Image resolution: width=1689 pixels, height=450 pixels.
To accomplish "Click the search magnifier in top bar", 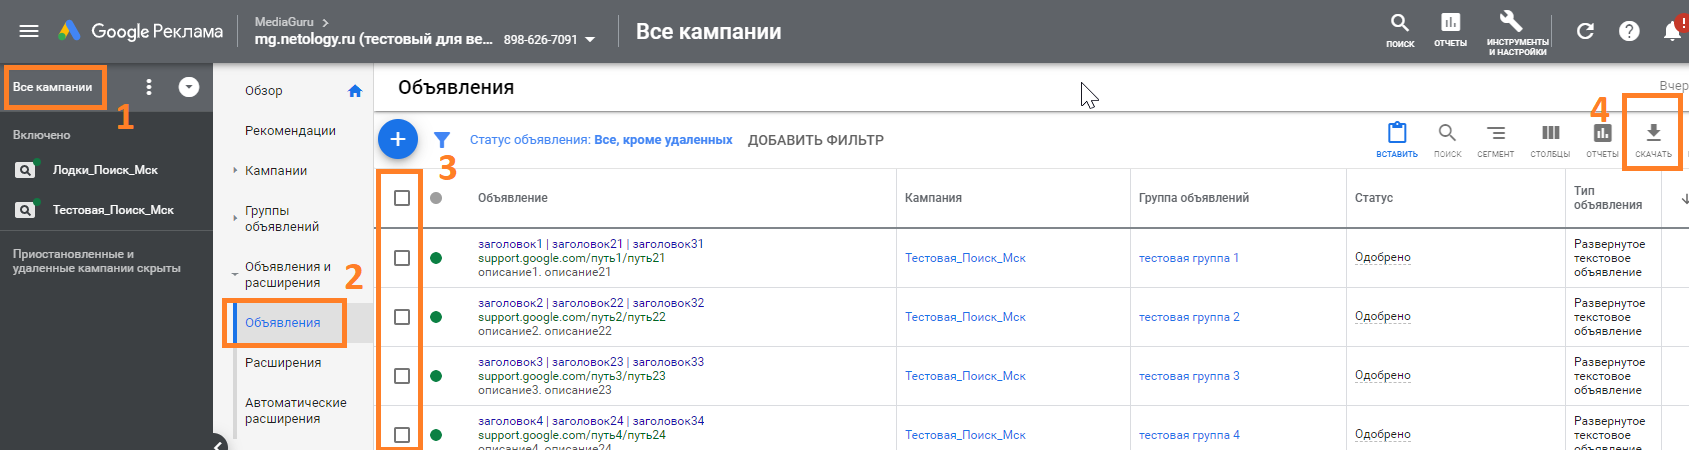I will click(1400, 24).
